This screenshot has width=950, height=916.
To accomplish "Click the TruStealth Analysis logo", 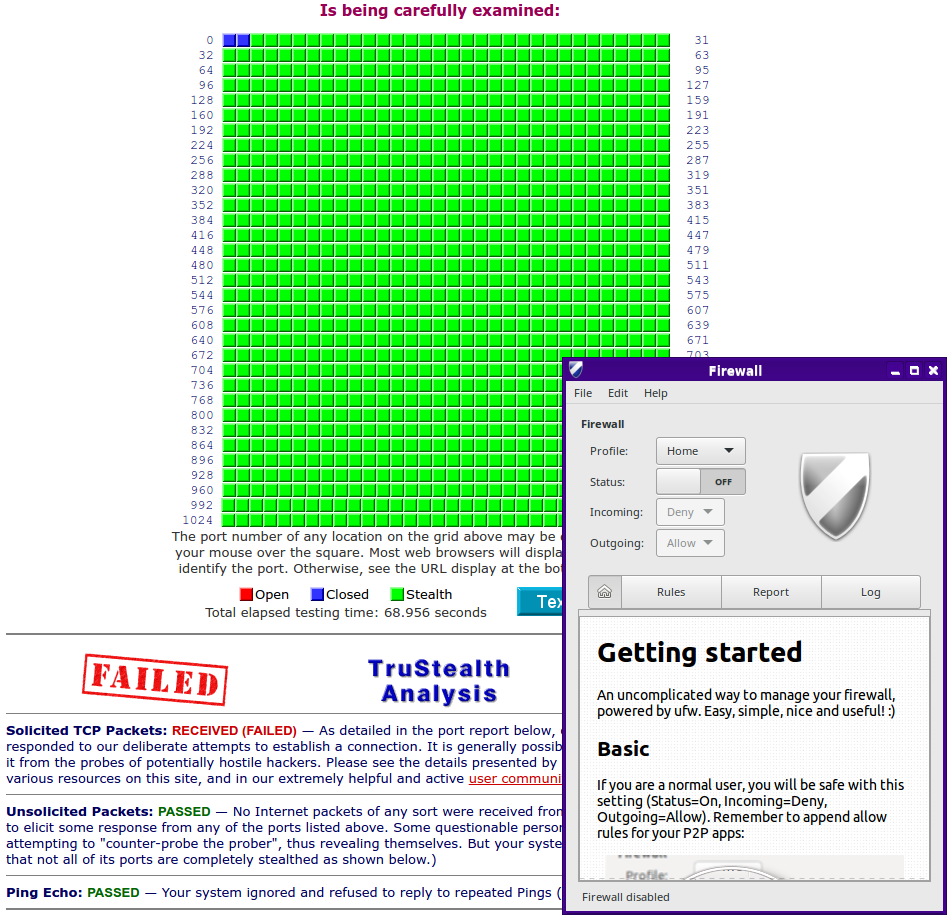I will (x=439, y=681).
